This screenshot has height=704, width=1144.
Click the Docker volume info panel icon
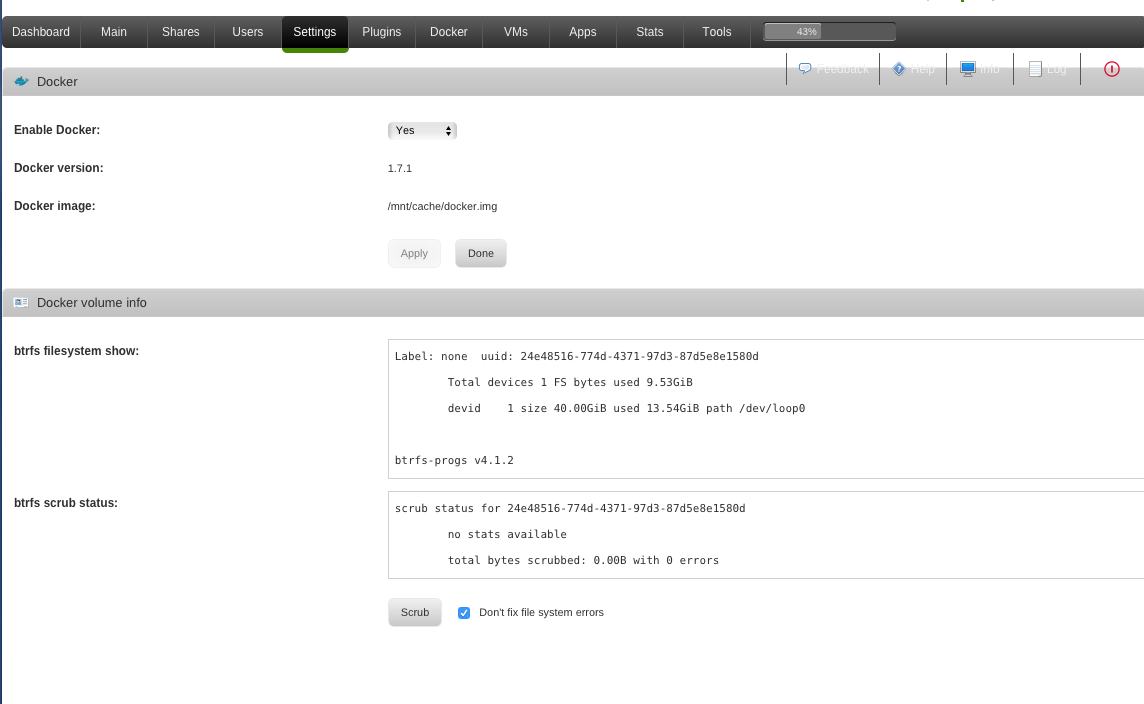21,302
